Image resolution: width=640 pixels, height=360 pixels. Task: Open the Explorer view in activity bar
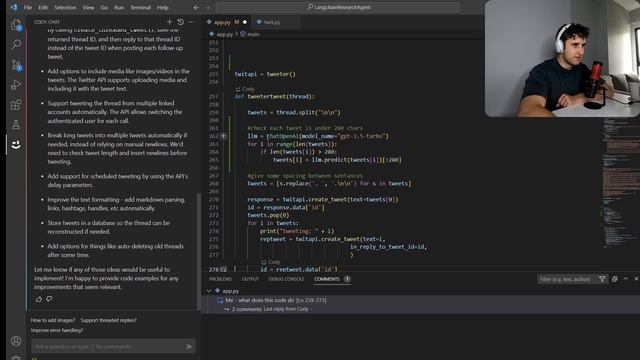pyautogui.click(x=16, y=25)
